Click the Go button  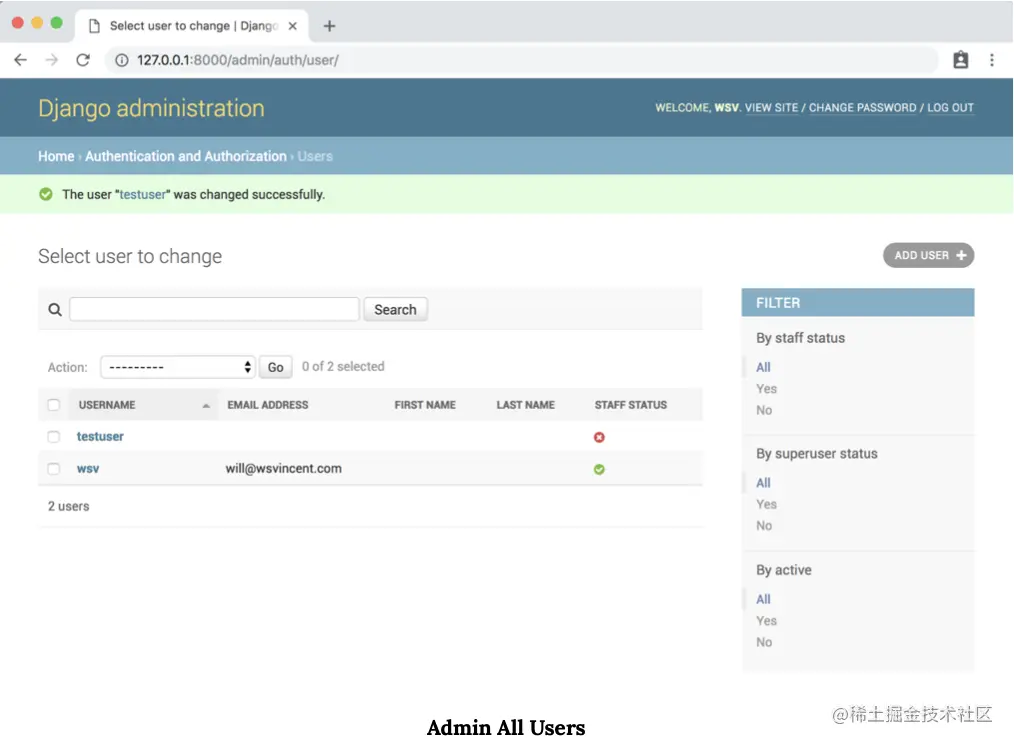tap(275, 367)
